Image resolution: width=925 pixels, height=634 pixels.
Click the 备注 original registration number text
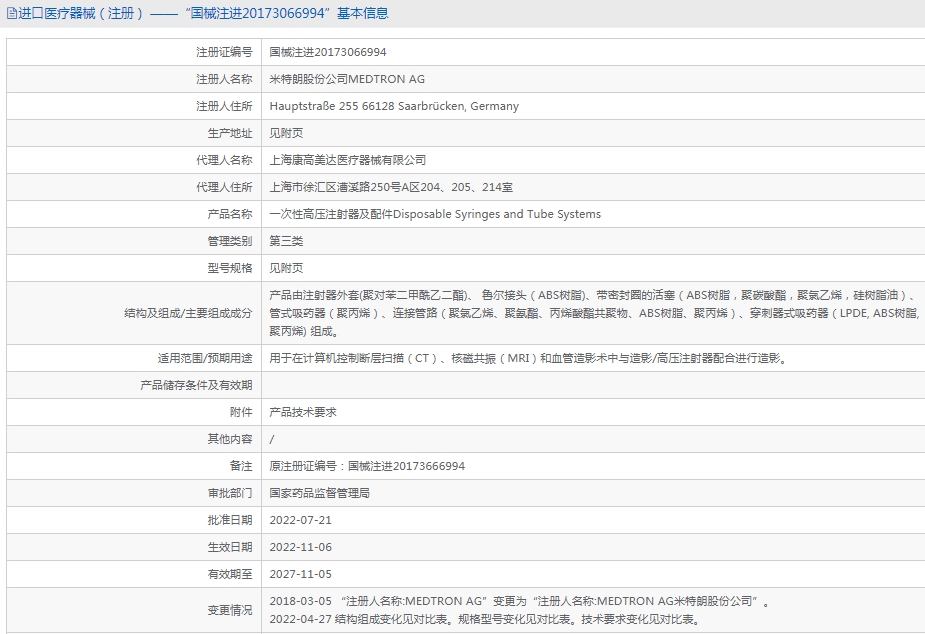point(367,466)
